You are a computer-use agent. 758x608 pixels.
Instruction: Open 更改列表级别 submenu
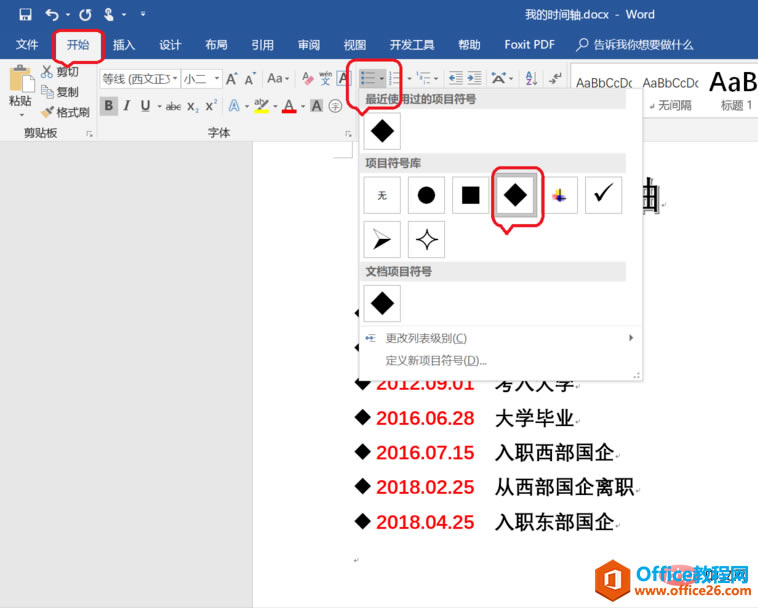[x=500, y=338]
